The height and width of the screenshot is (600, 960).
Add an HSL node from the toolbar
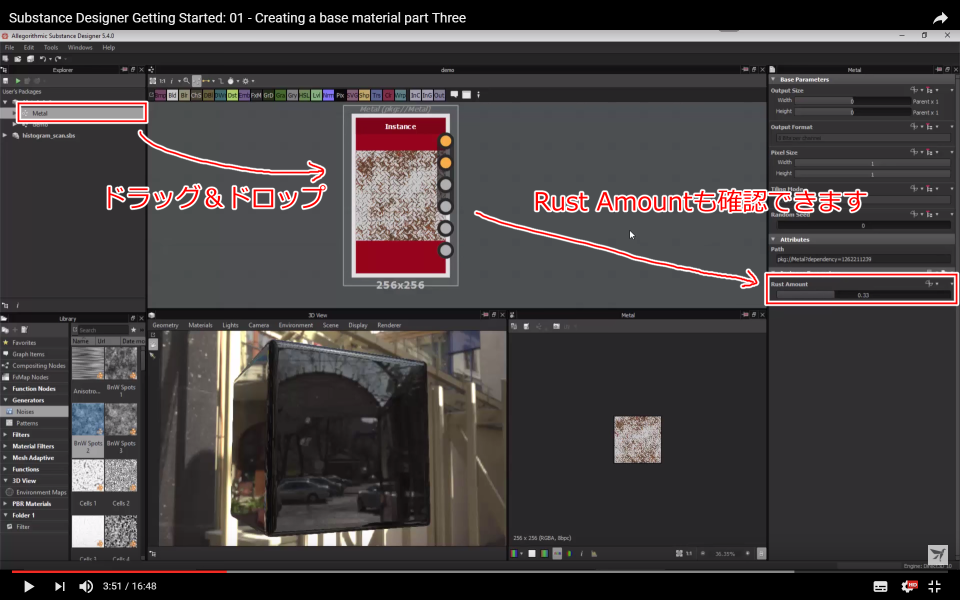point(304,96)
